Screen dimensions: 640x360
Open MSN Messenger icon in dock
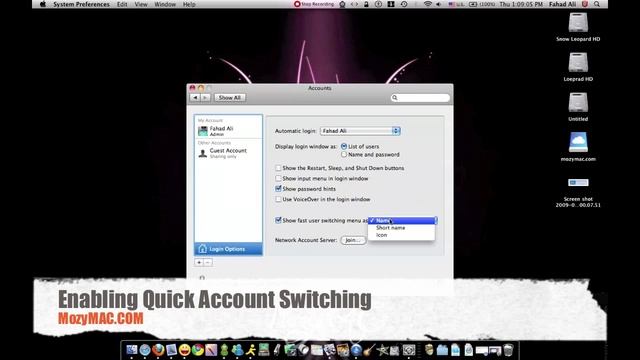click(x=237, y=350)
